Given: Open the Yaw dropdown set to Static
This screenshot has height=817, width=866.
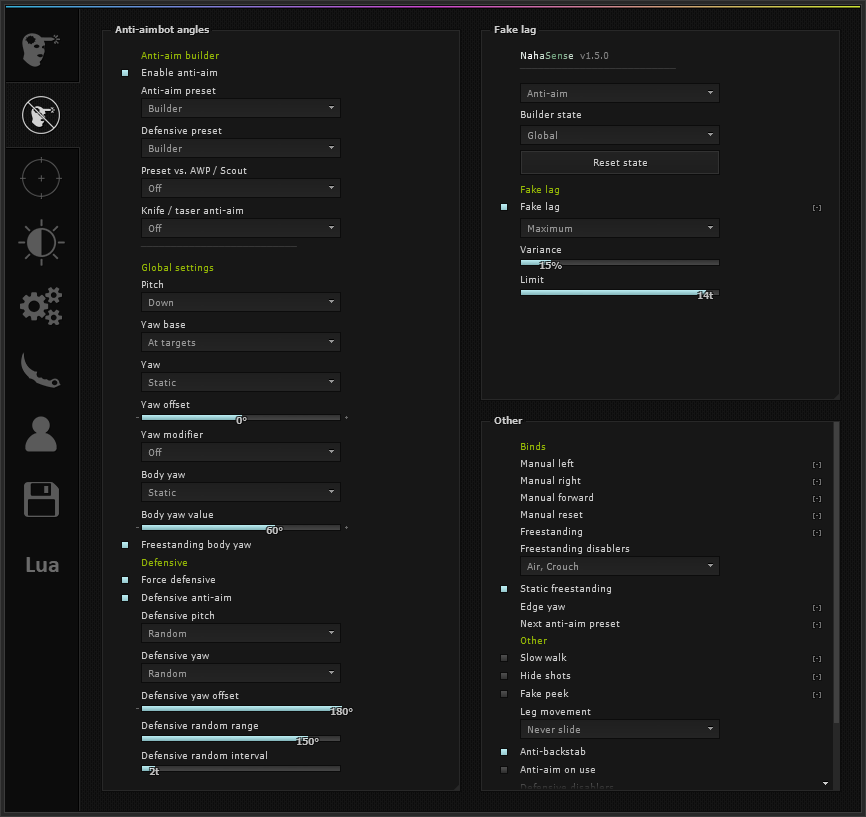Looking at the screenshot, I should coord(241,382).
